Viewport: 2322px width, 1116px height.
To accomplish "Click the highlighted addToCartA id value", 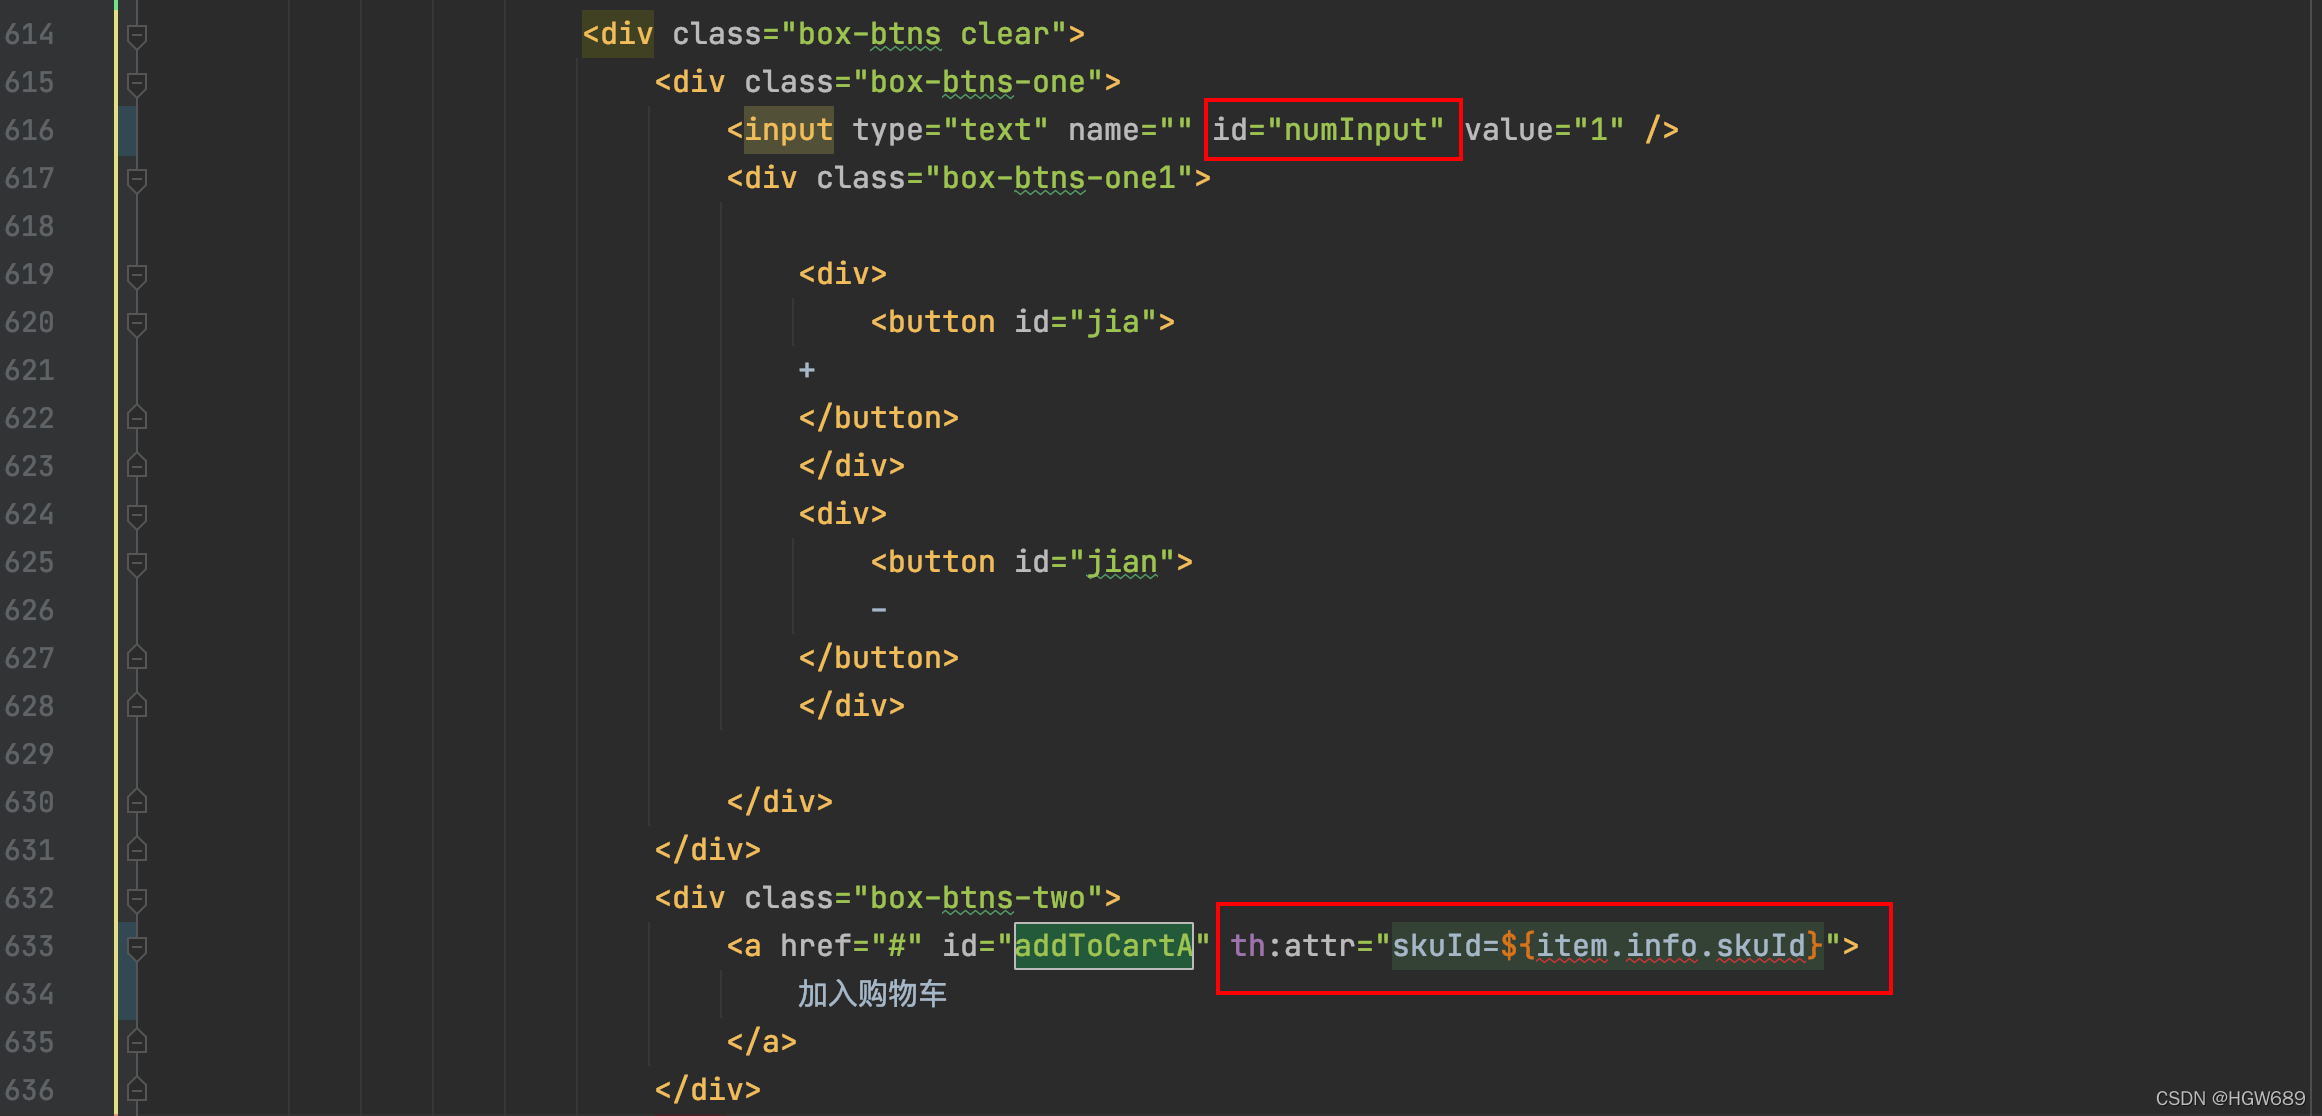I will tap(1104, 946).
